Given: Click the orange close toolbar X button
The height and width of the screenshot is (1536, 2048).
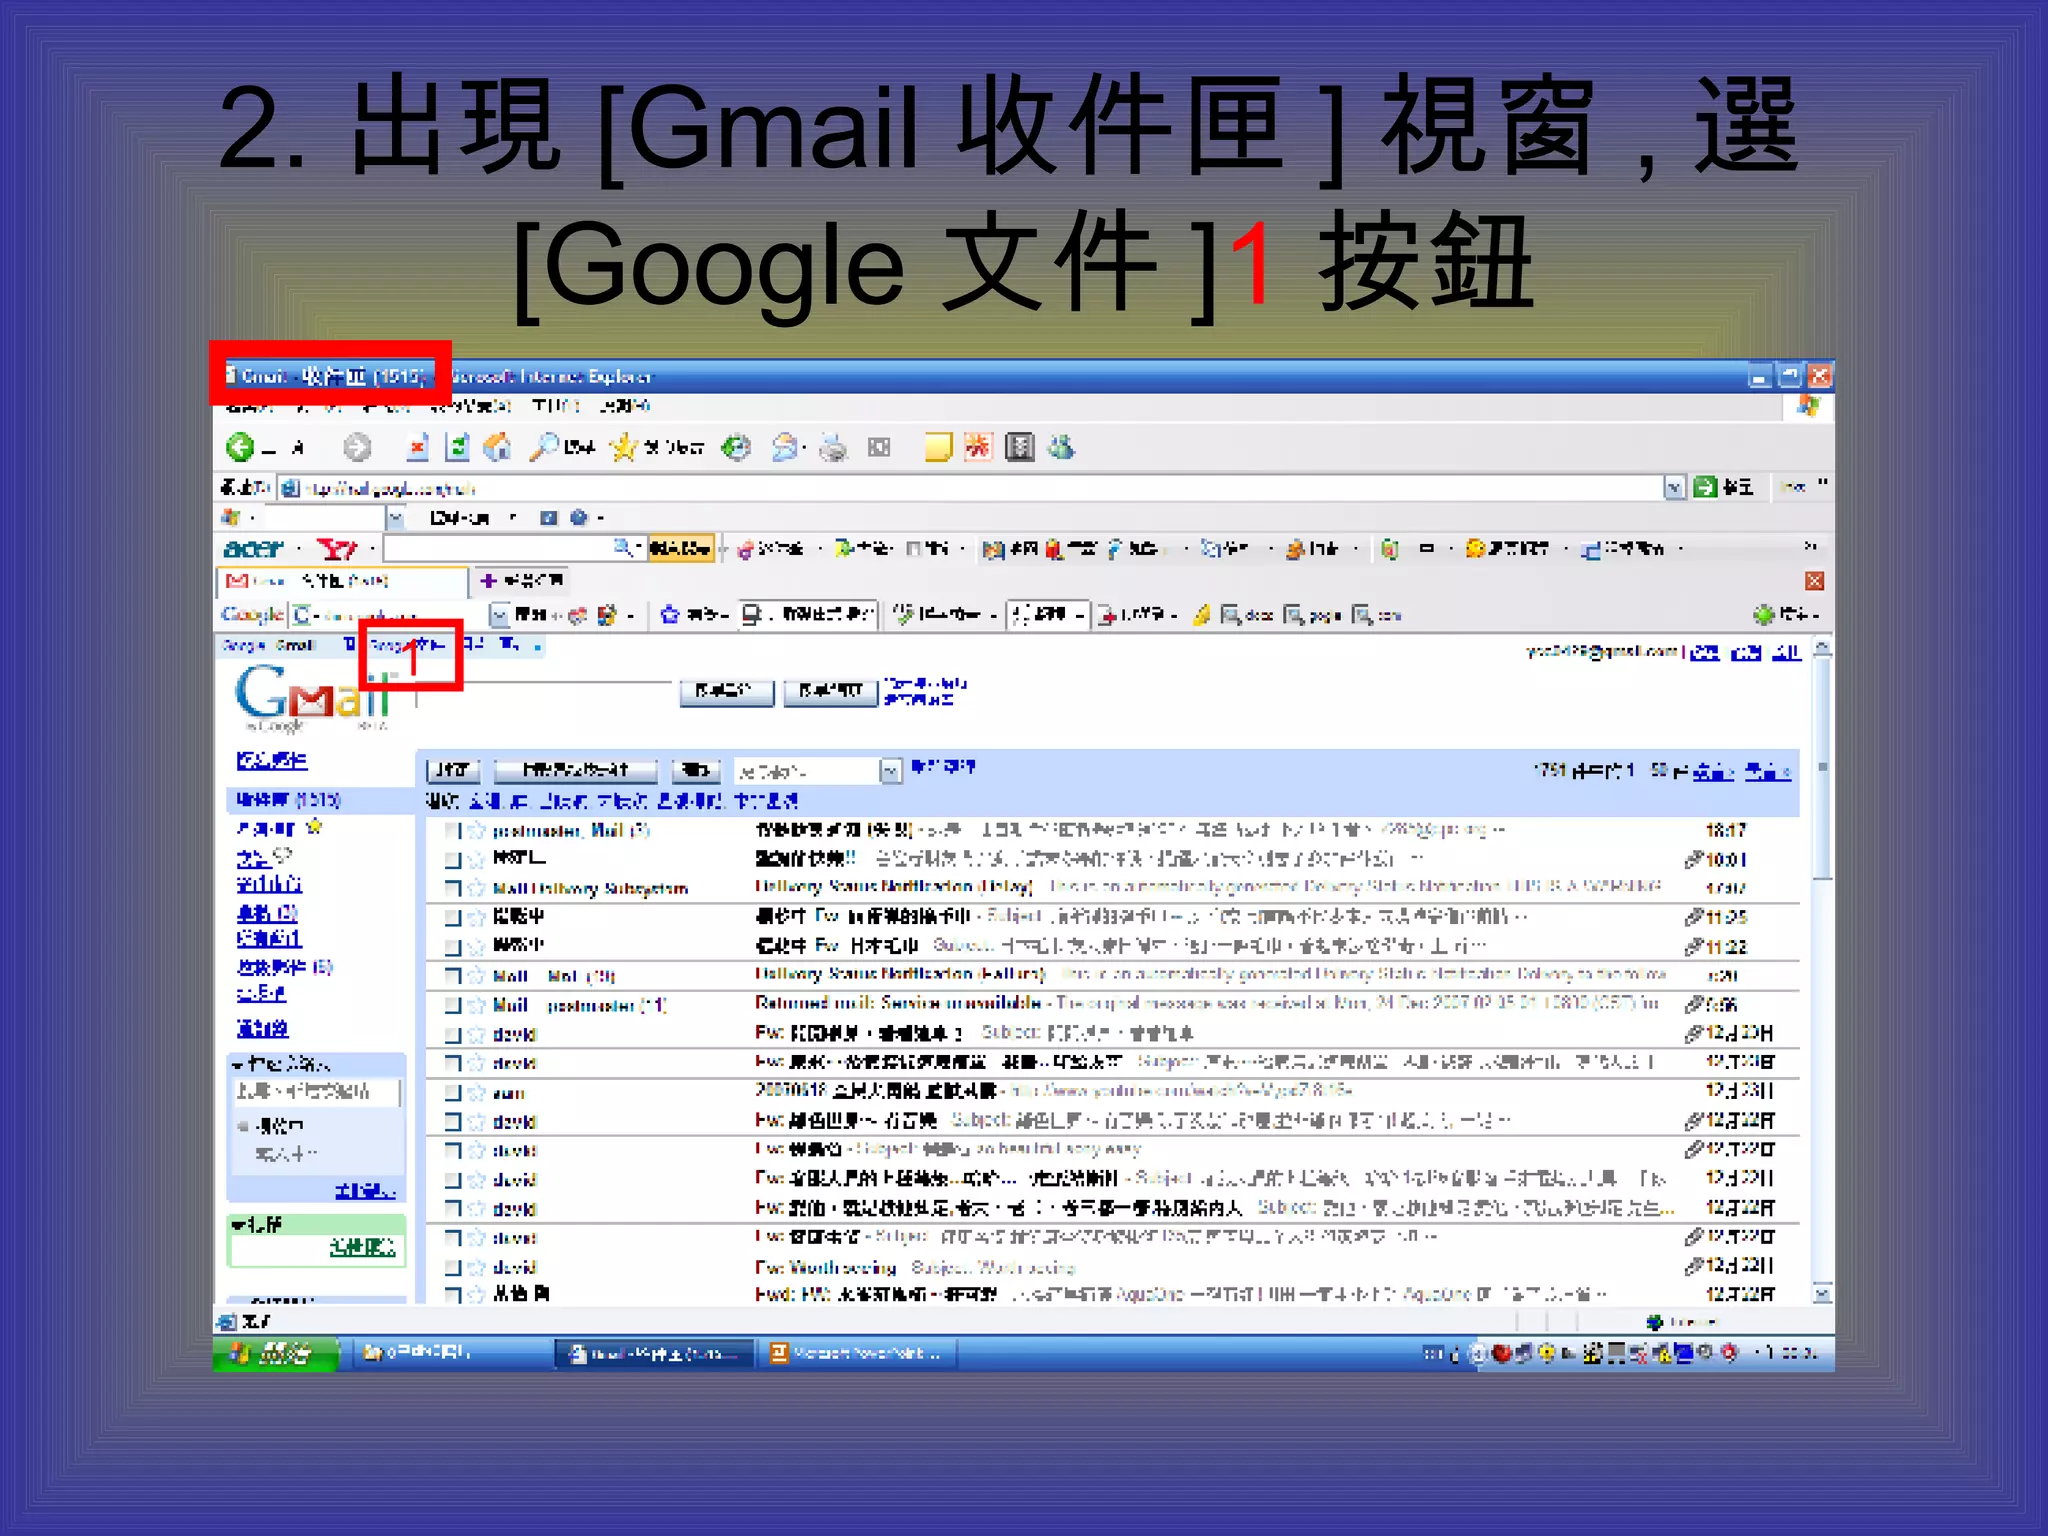Looking at the screenshot, I should point(1815,581).
